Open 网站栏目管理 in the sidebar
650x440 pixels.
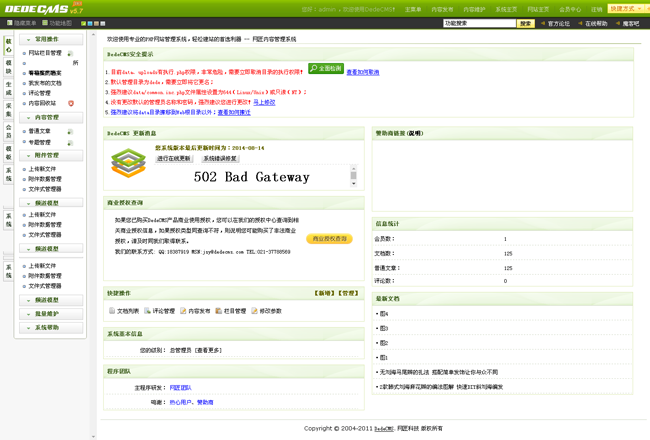[x=45, y=53]
